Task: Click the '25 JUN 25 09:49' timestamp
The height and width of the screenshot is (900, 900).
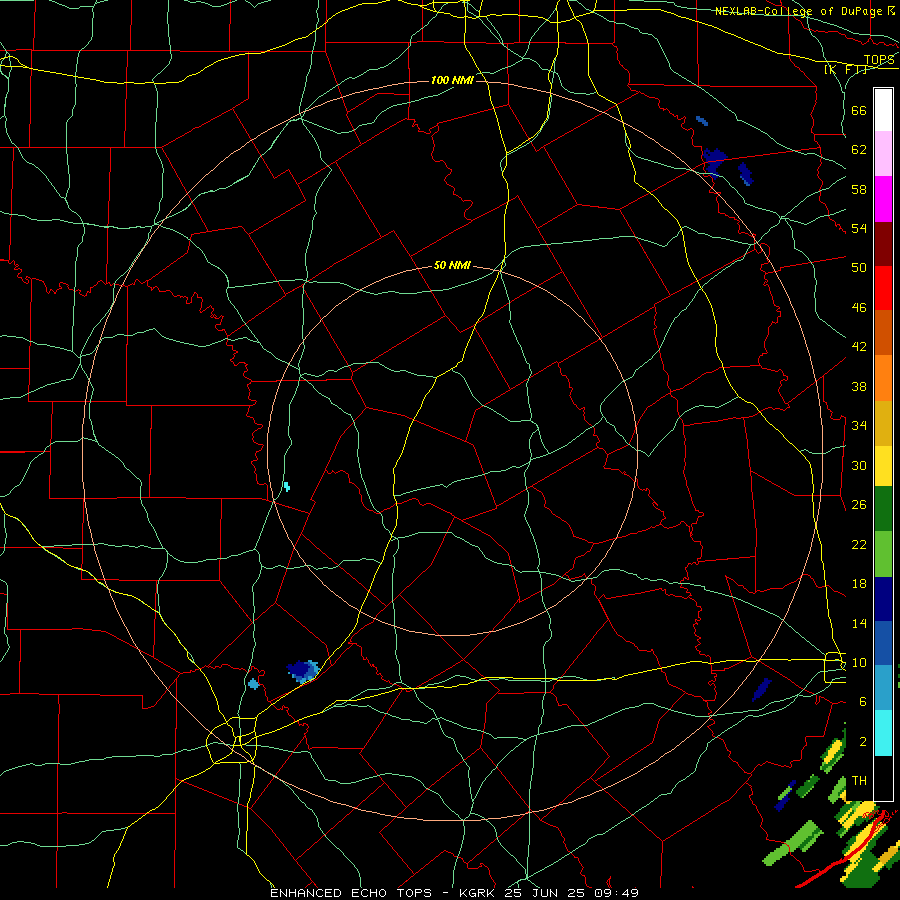Action: tap(571, 893)
